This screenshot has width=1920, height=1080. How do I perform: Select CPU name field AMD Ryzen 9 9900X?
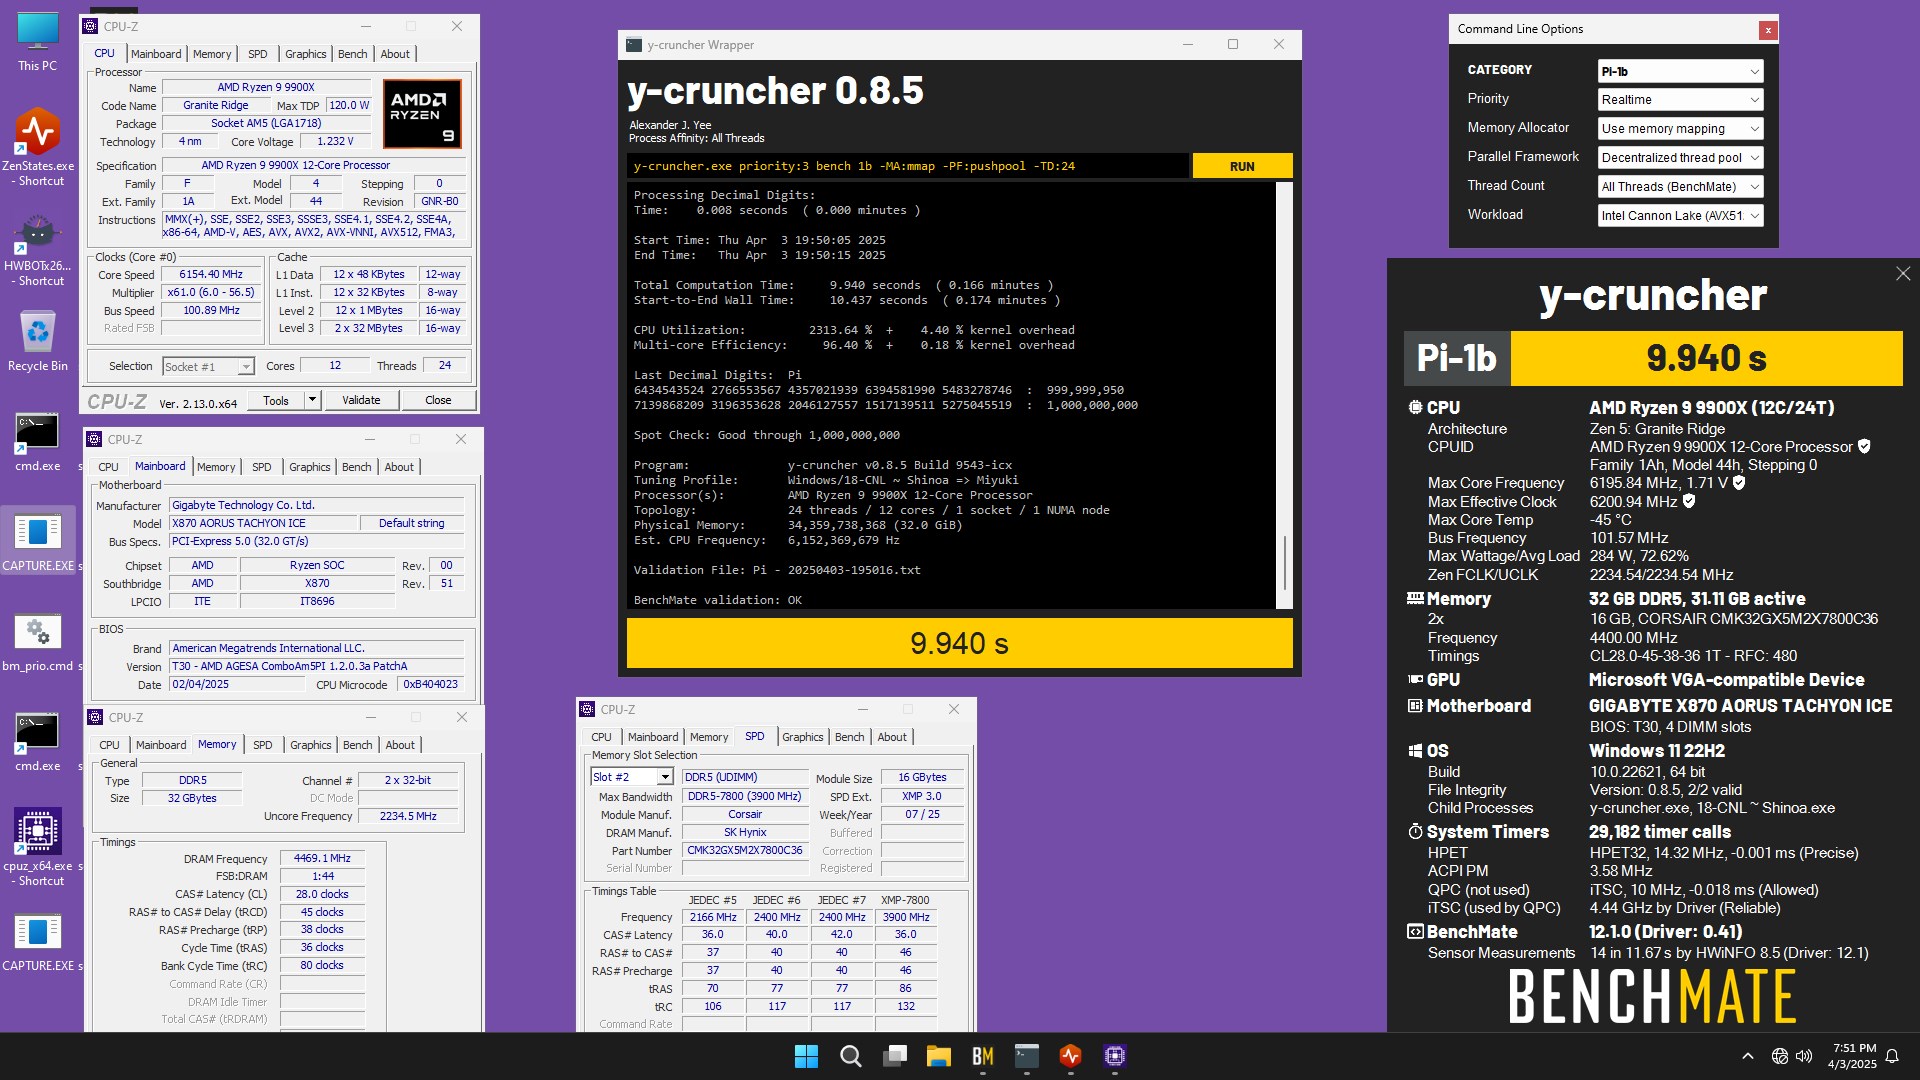pos(265,88)
